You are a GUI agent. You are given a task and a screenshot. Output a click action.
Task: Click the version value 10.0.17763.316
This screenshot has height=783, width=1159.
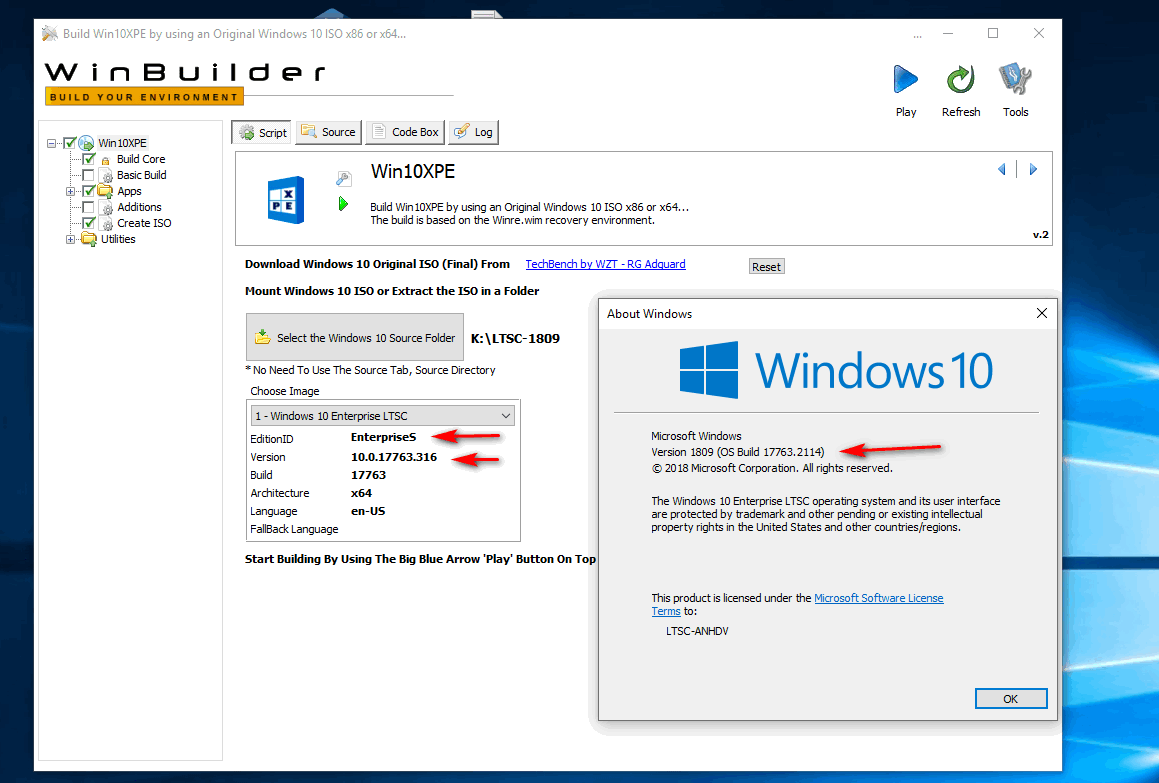(393, 457)
